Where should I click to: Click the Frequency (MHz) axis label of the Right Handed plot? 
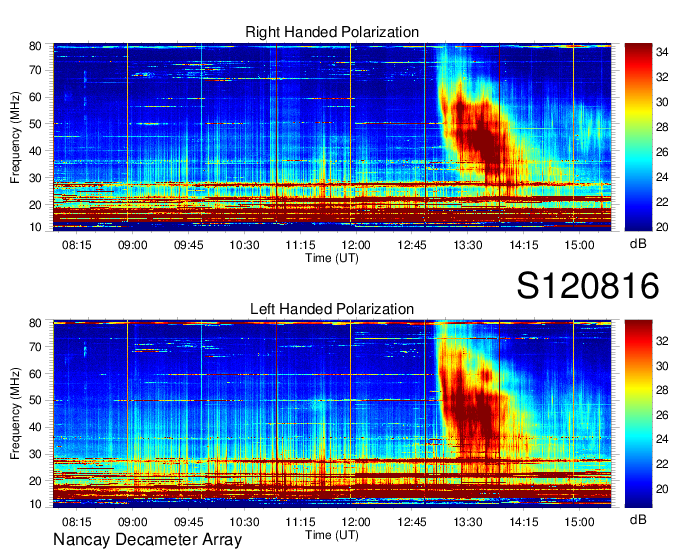click(15, 137)
